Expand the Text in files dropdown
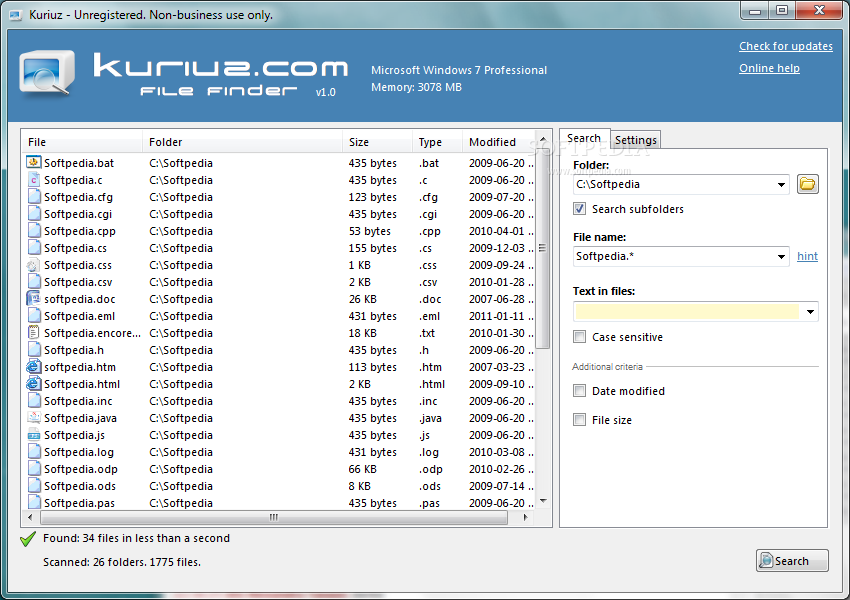The height and width of the screenshot is (600, 850). coord(810,312)
